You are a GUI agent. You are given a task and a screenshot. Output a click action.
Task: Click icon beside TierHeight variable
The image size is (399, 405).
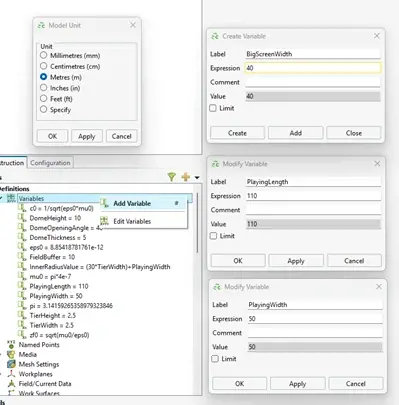pos(22,315)
